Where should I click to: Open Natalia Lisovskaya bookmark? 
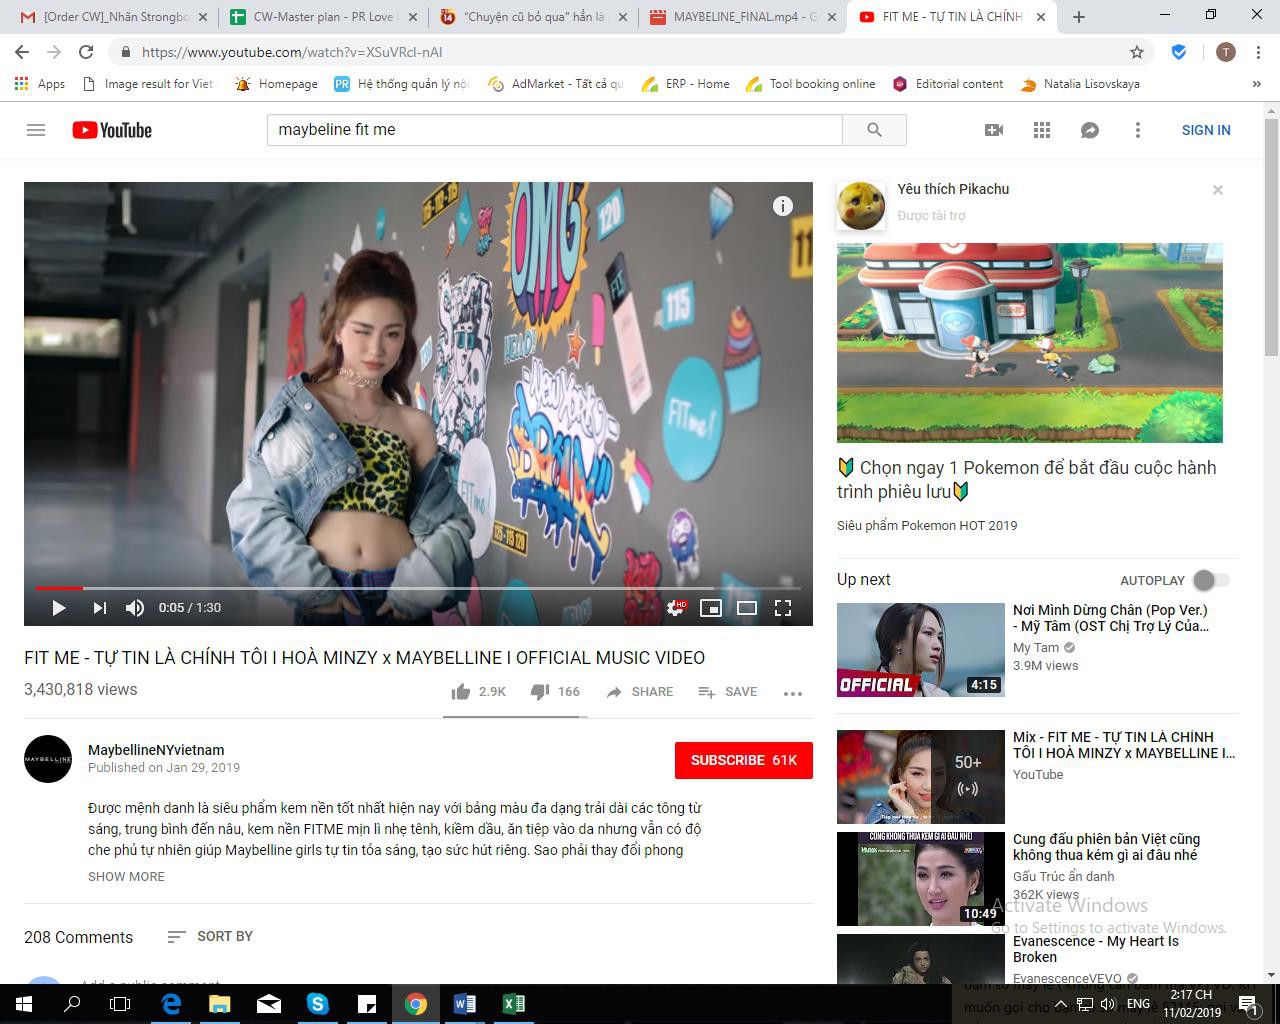[x=1080, y=84]
